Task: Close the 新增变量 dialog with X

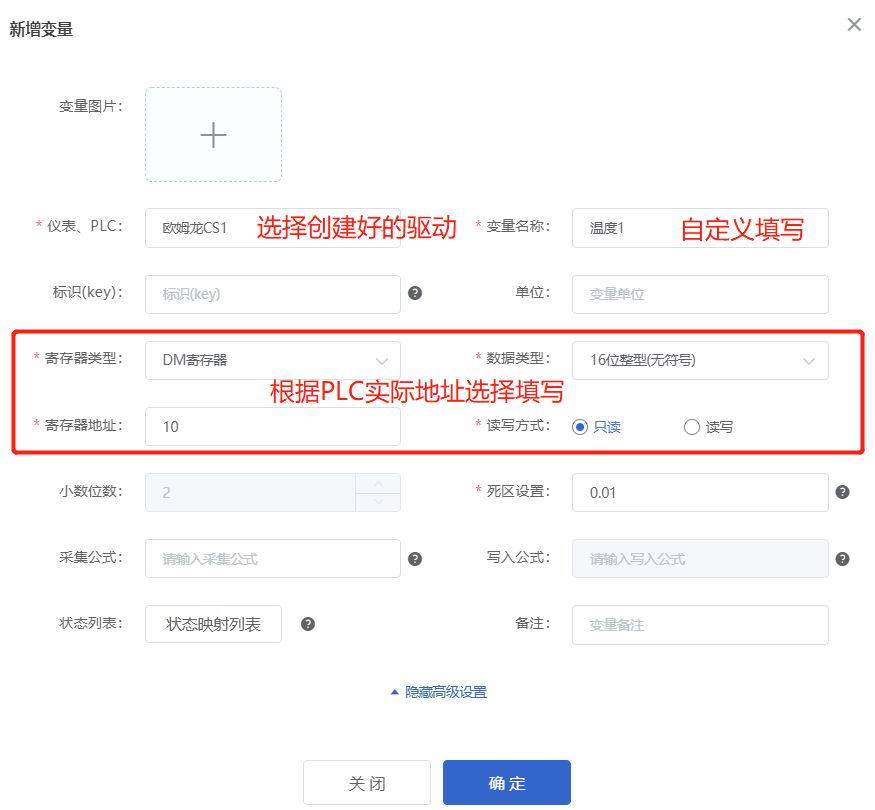Action: pyautogui.click(x=854, y=25)
